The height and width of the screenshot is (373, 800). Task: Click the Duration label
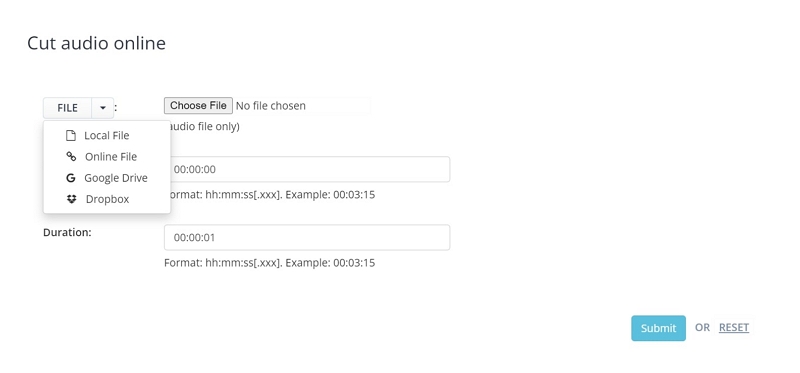[x=67, y=233]
